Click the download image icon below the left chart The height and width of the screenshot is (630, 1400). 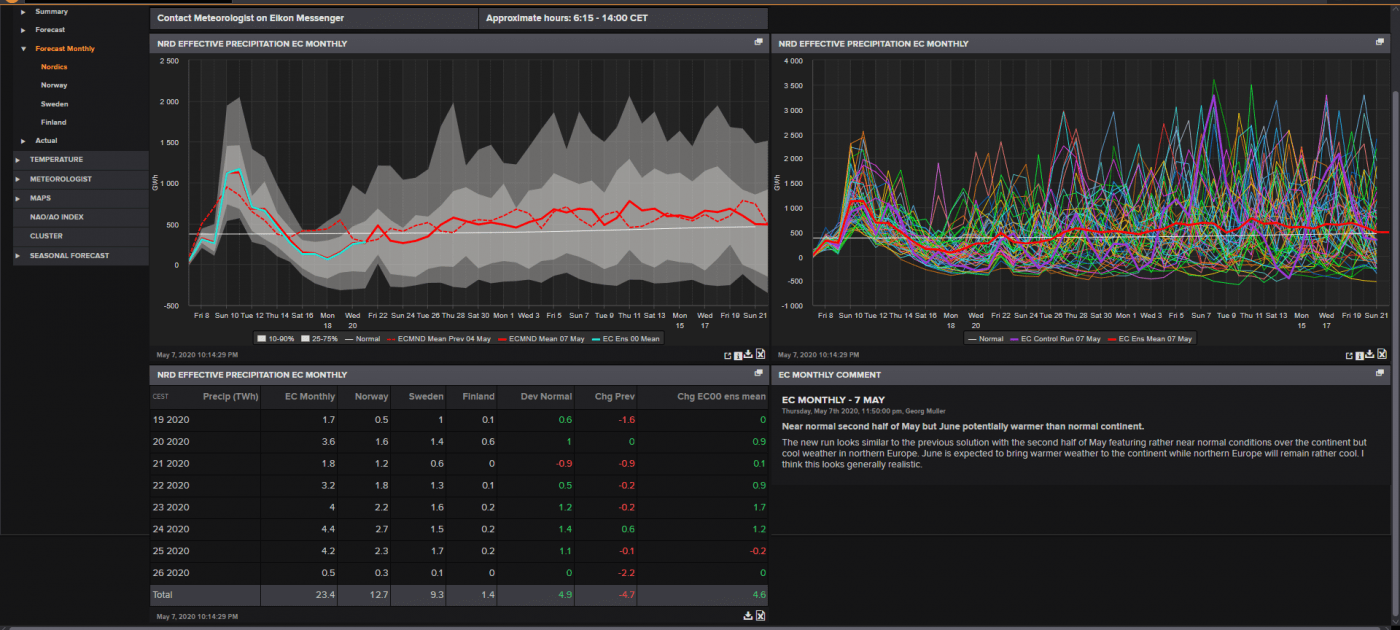(x=748, y=353)
